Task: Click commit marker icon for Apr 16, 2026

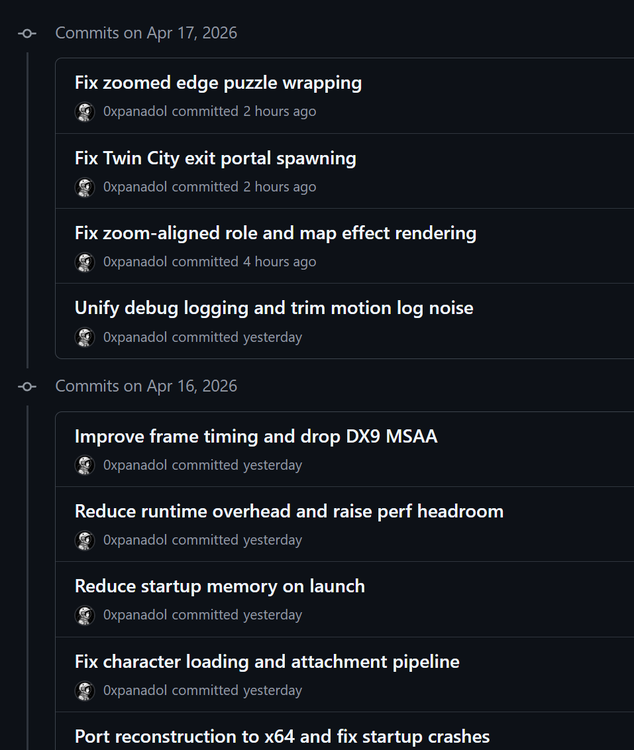Action: 27,386
